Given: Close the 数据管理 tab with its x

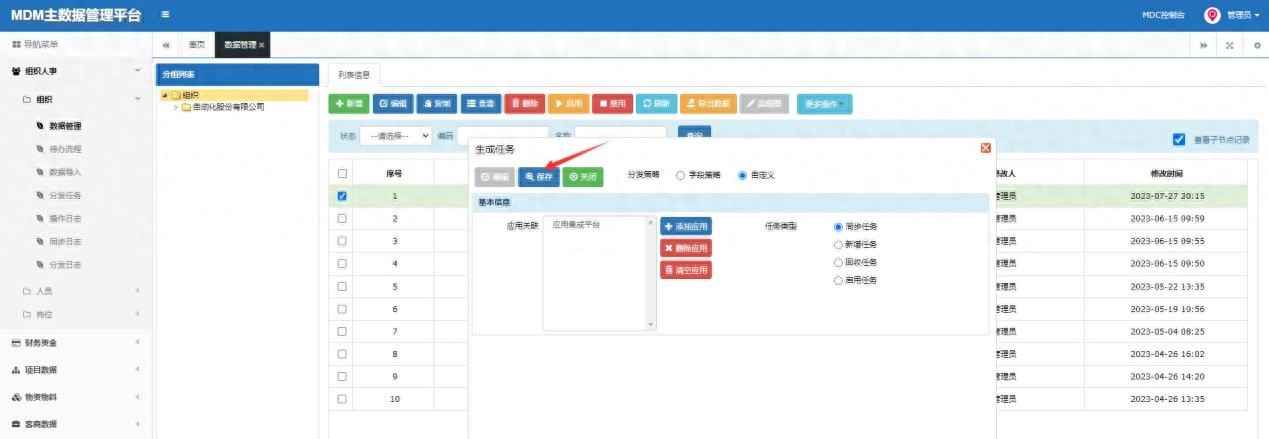Looking at the screenshot, I should pos(262,45).
